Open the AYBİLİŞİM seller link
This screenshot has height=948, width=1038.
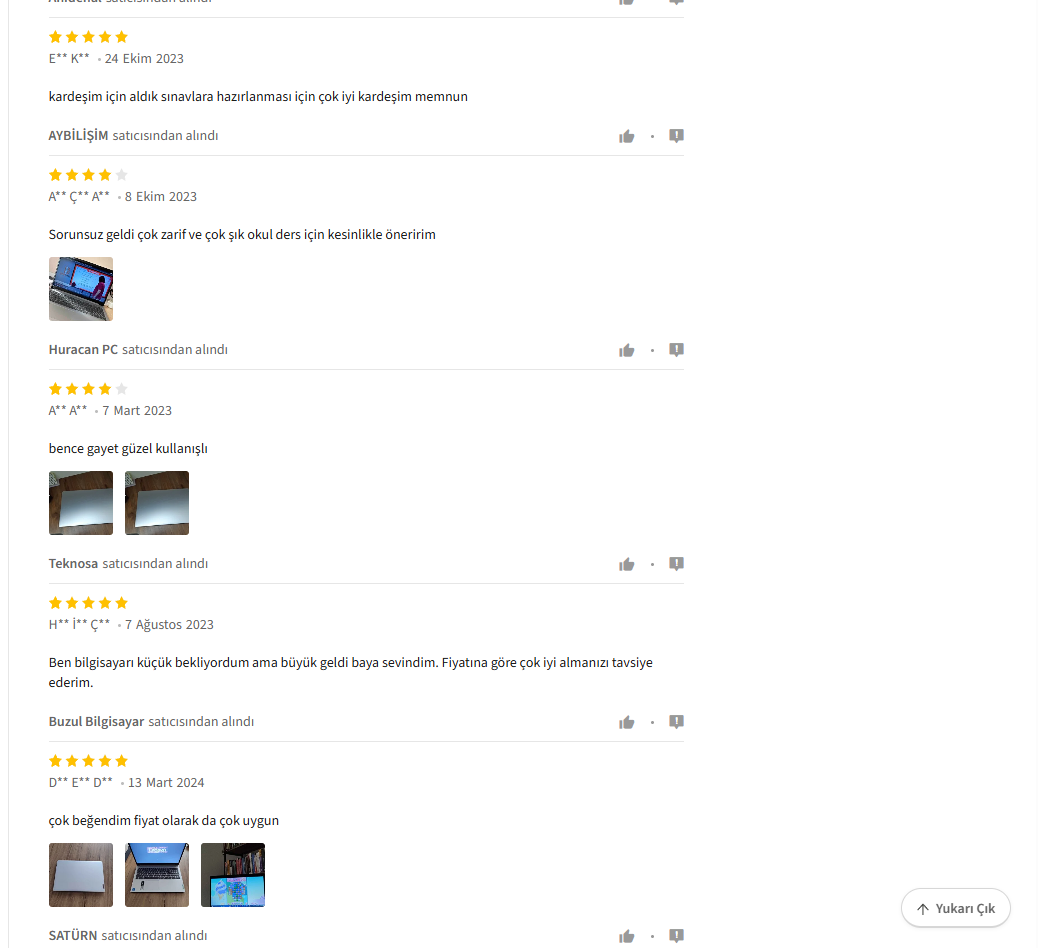78,135
